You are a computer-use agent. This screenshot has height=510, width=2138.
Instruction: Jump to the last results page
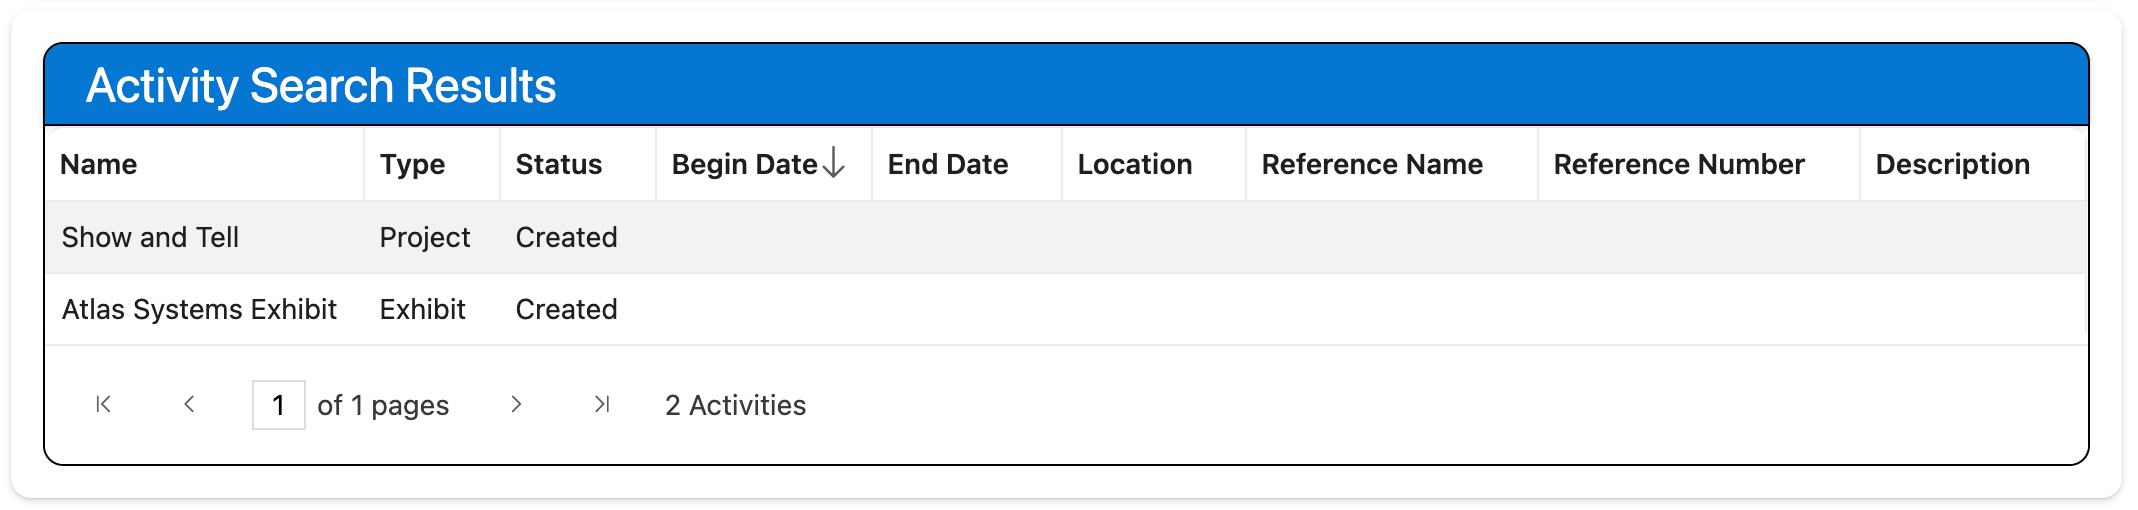coord(601,404)
